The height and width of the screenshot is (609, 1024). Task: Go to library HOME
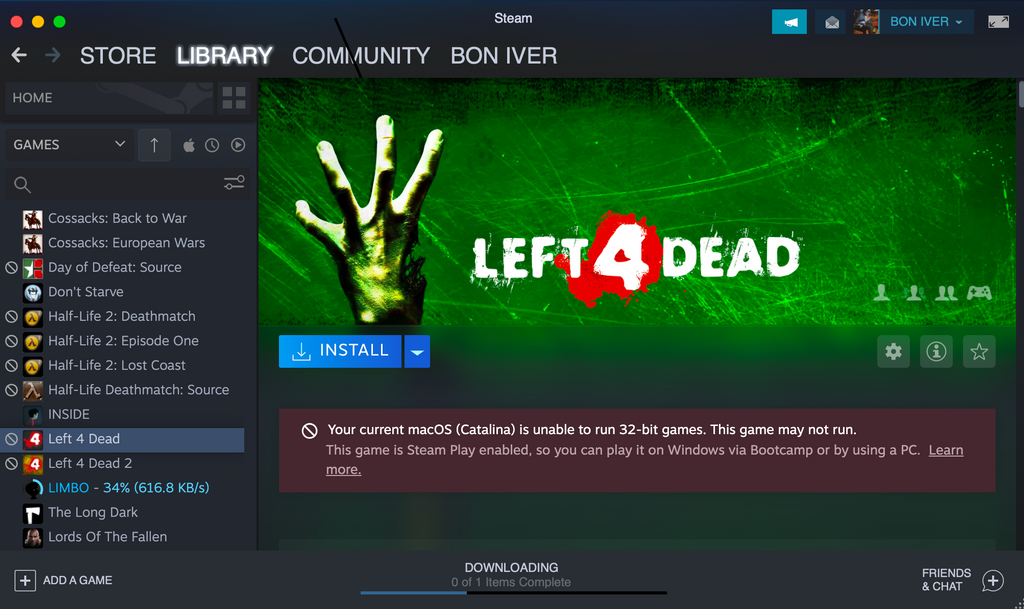click(109, 98)
